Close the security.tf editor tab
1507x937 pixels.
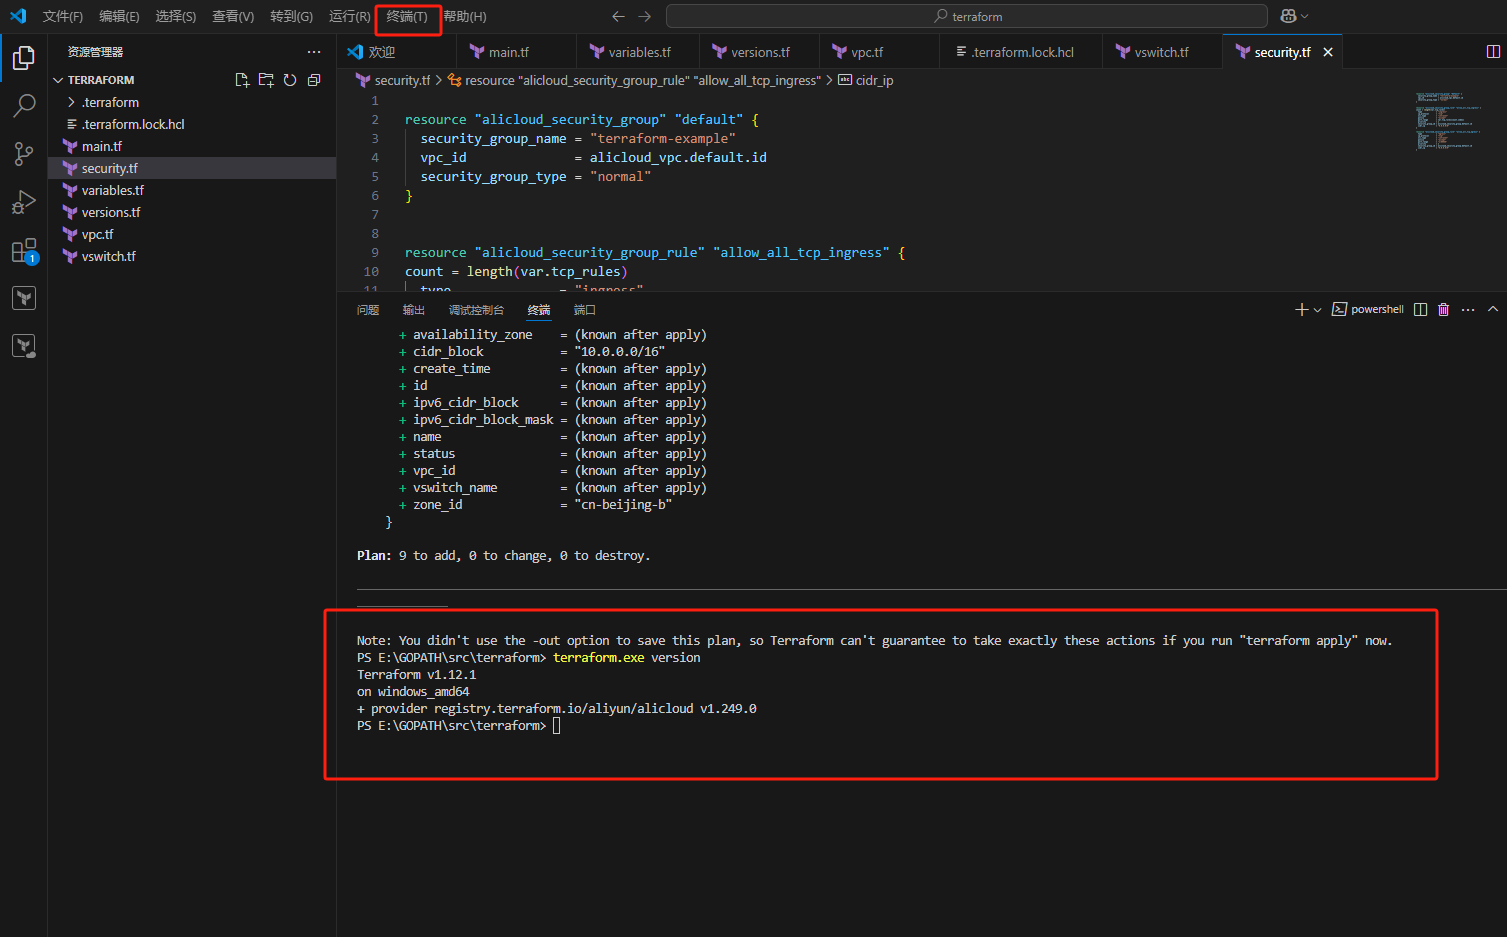click(x=1328, y=52)
